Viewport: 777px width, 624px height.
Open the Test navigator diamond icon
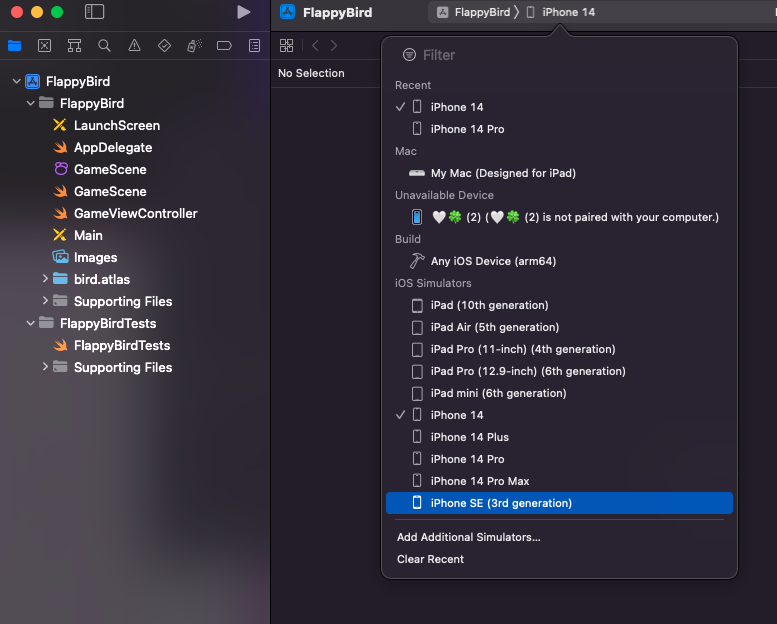click(x=165, y=46)
